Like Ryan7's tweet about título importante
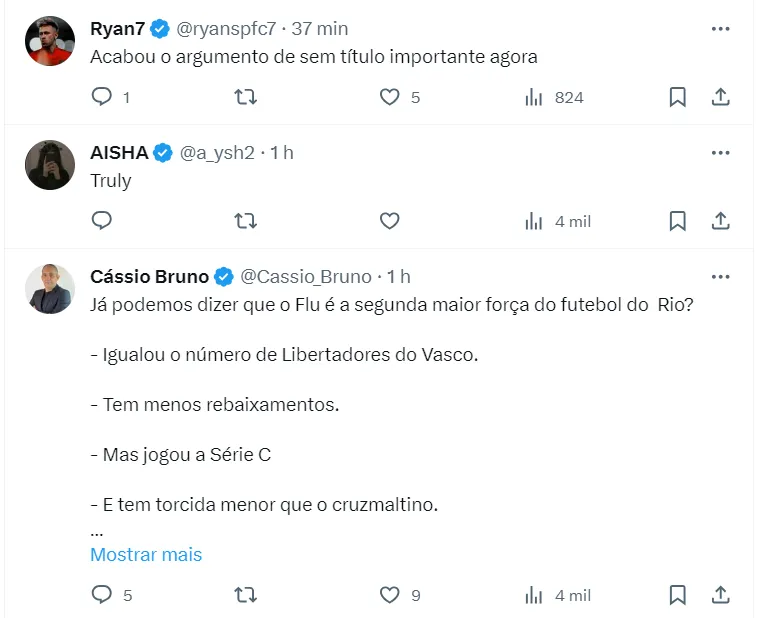The height and width of the screenshot is (618, 763). click(x=390, y=97)
